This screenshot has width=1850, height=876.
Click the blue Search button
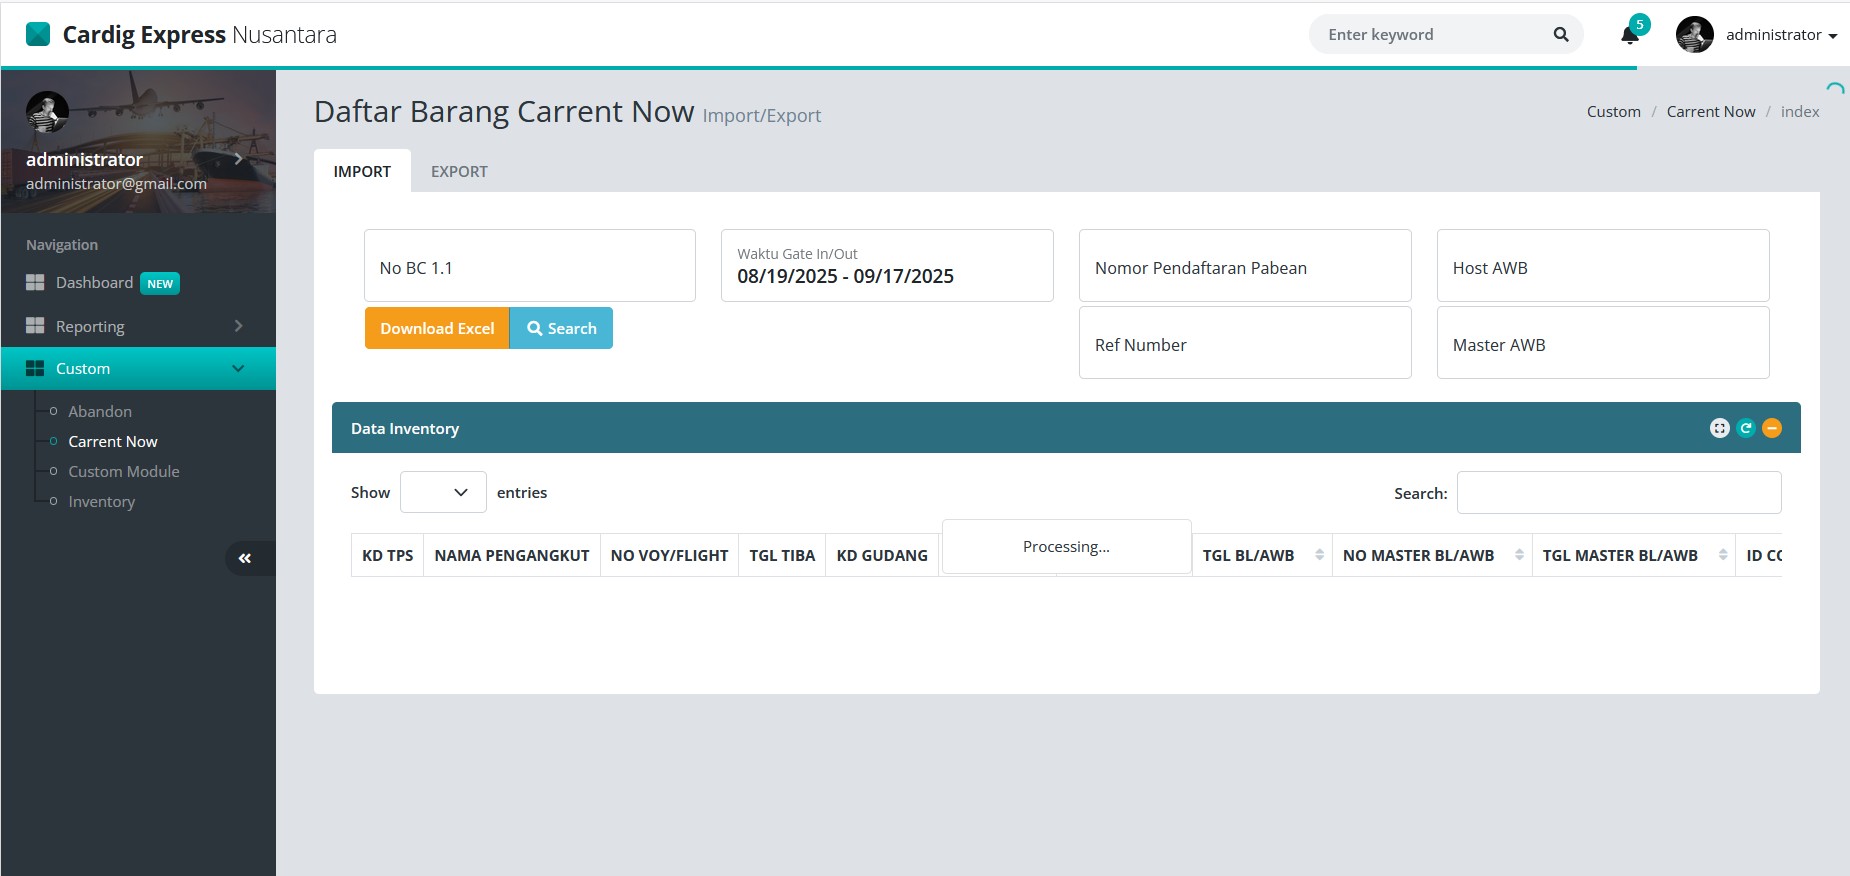[561, 328]
